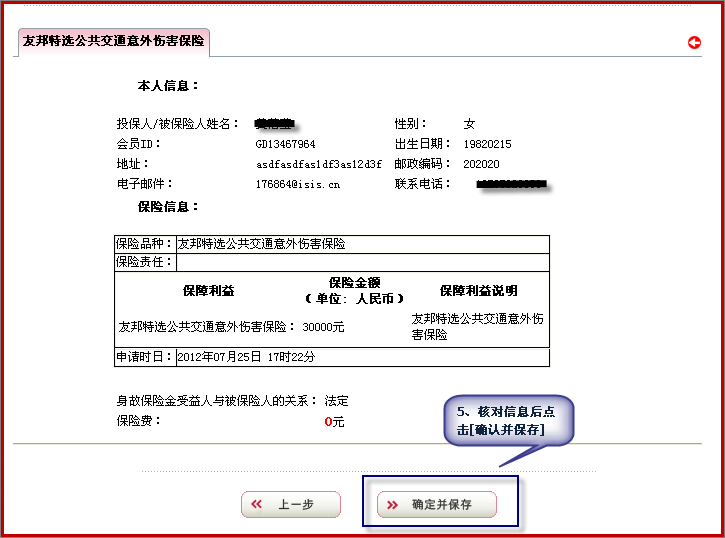Viewport: 725px width, 538px height.
Task: Click the 联系电话 label
Action: 422,184
